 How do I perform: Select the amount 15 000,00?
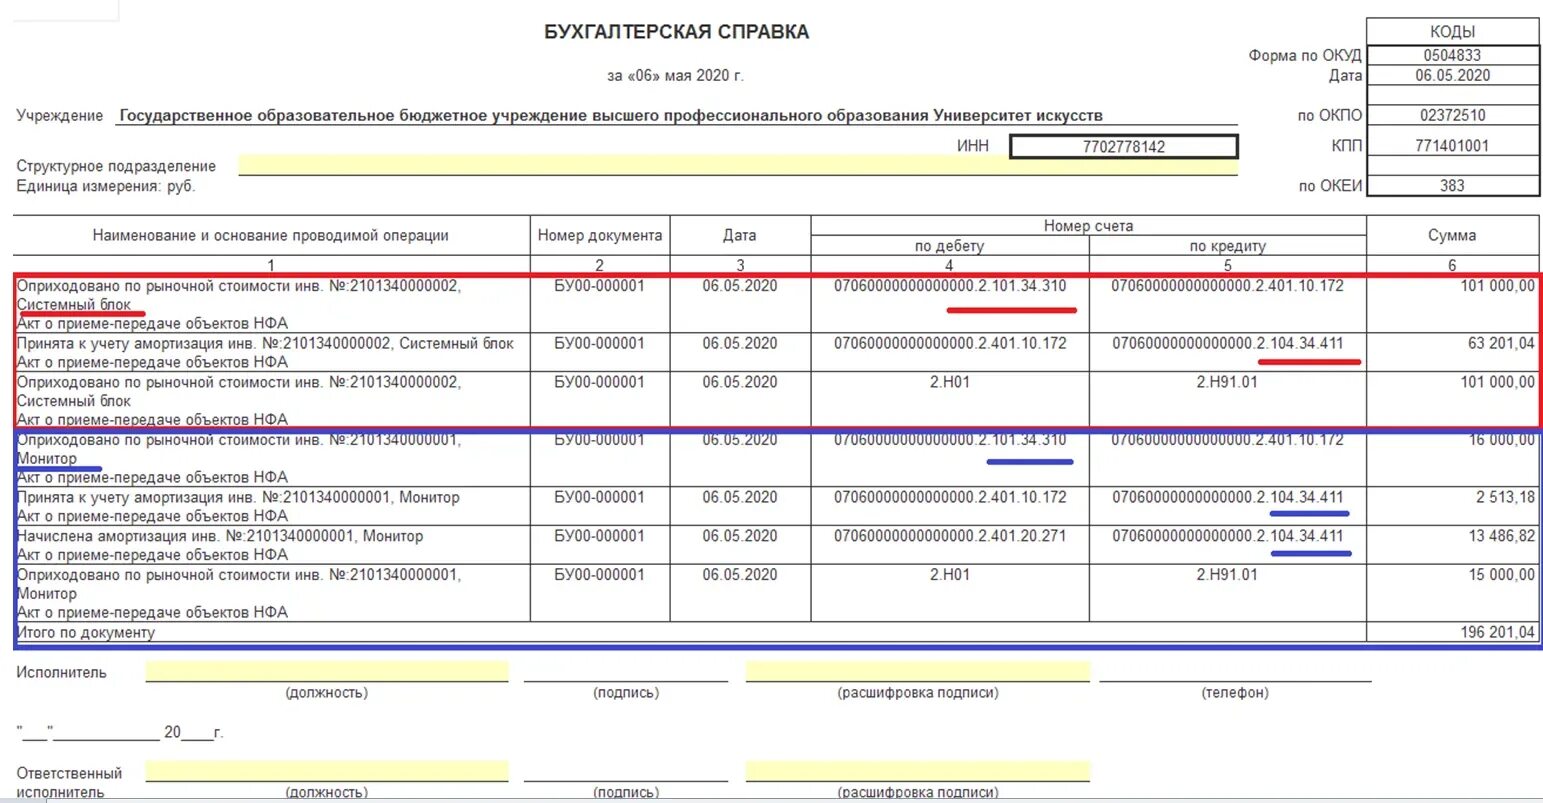(x=1501, y=576)
